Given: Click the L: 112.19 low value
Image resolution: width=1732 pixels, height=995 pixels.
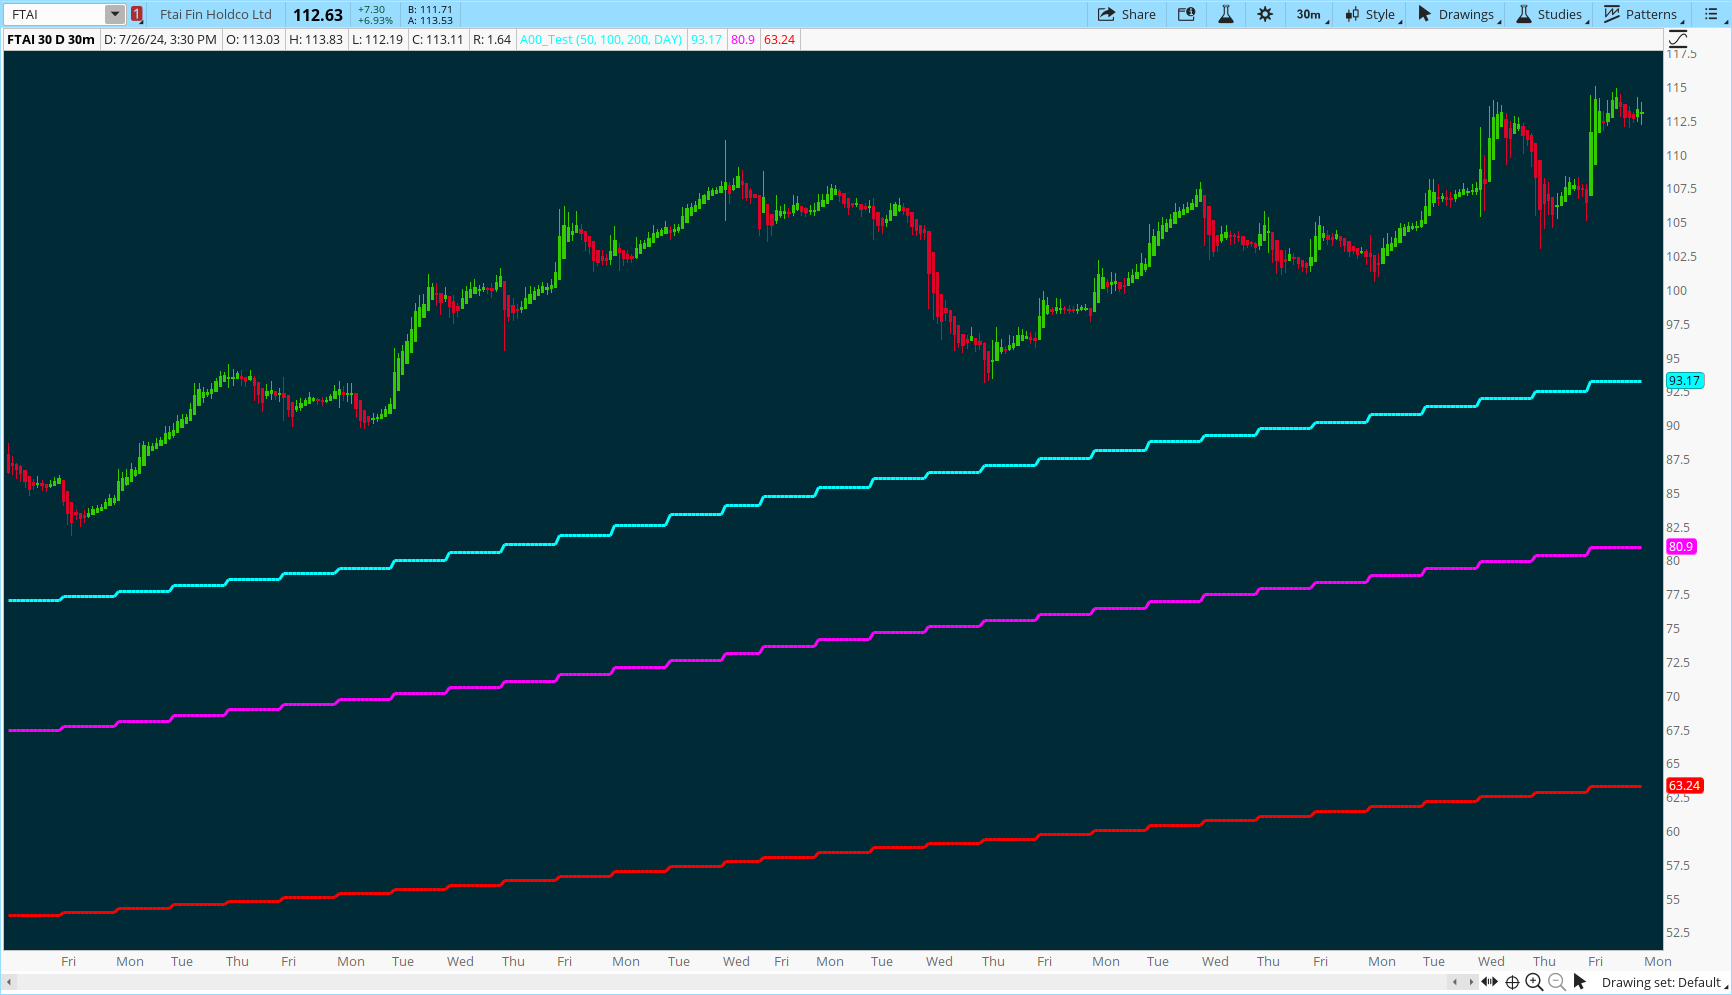Looking at the screenshot, I should [x=378, y=40].
